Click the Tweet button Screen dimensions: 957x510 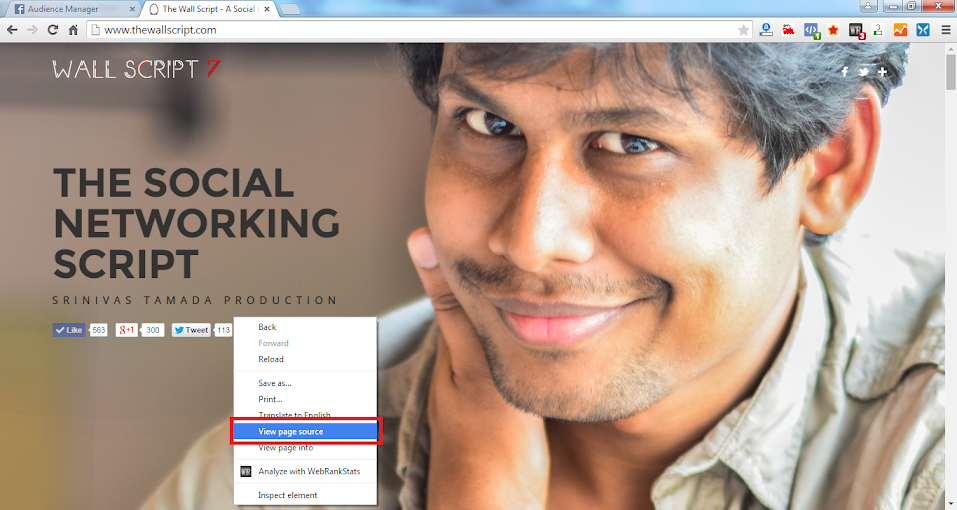[x=192, y=330]
